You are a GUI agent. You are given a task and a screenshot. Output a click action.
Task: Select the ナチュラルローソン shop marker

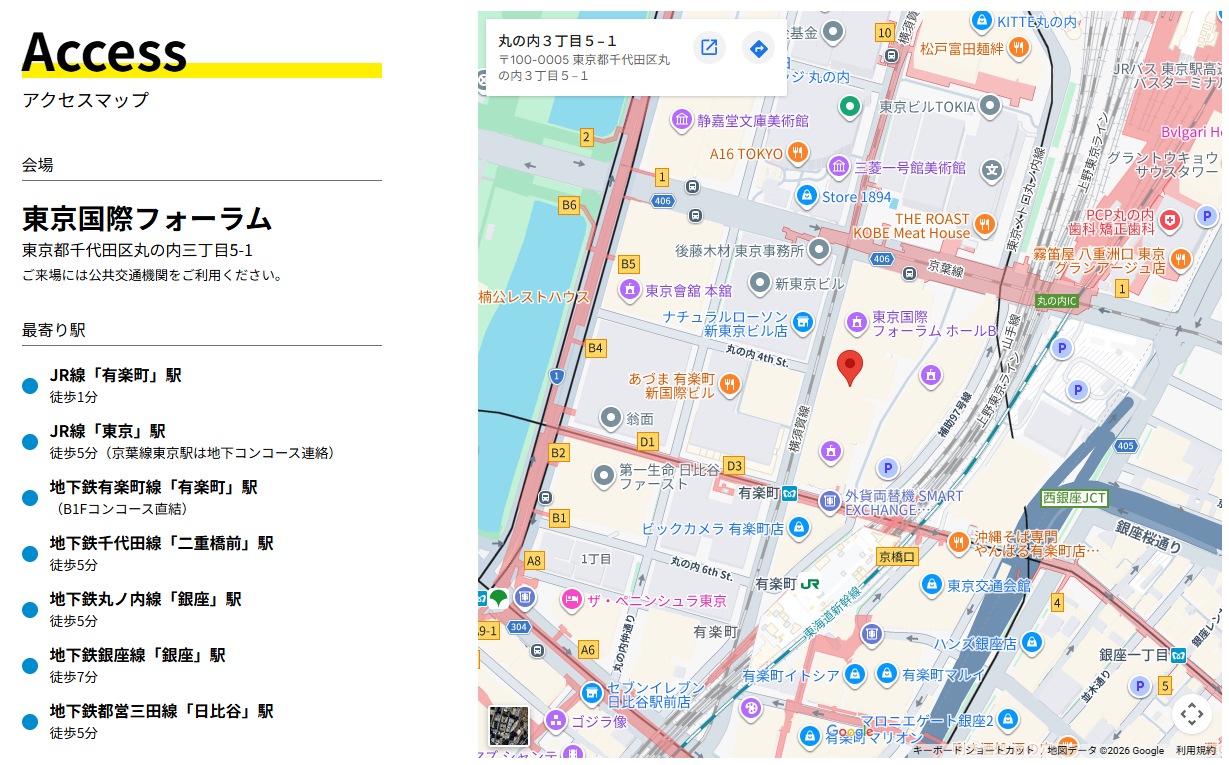point(803,322)
